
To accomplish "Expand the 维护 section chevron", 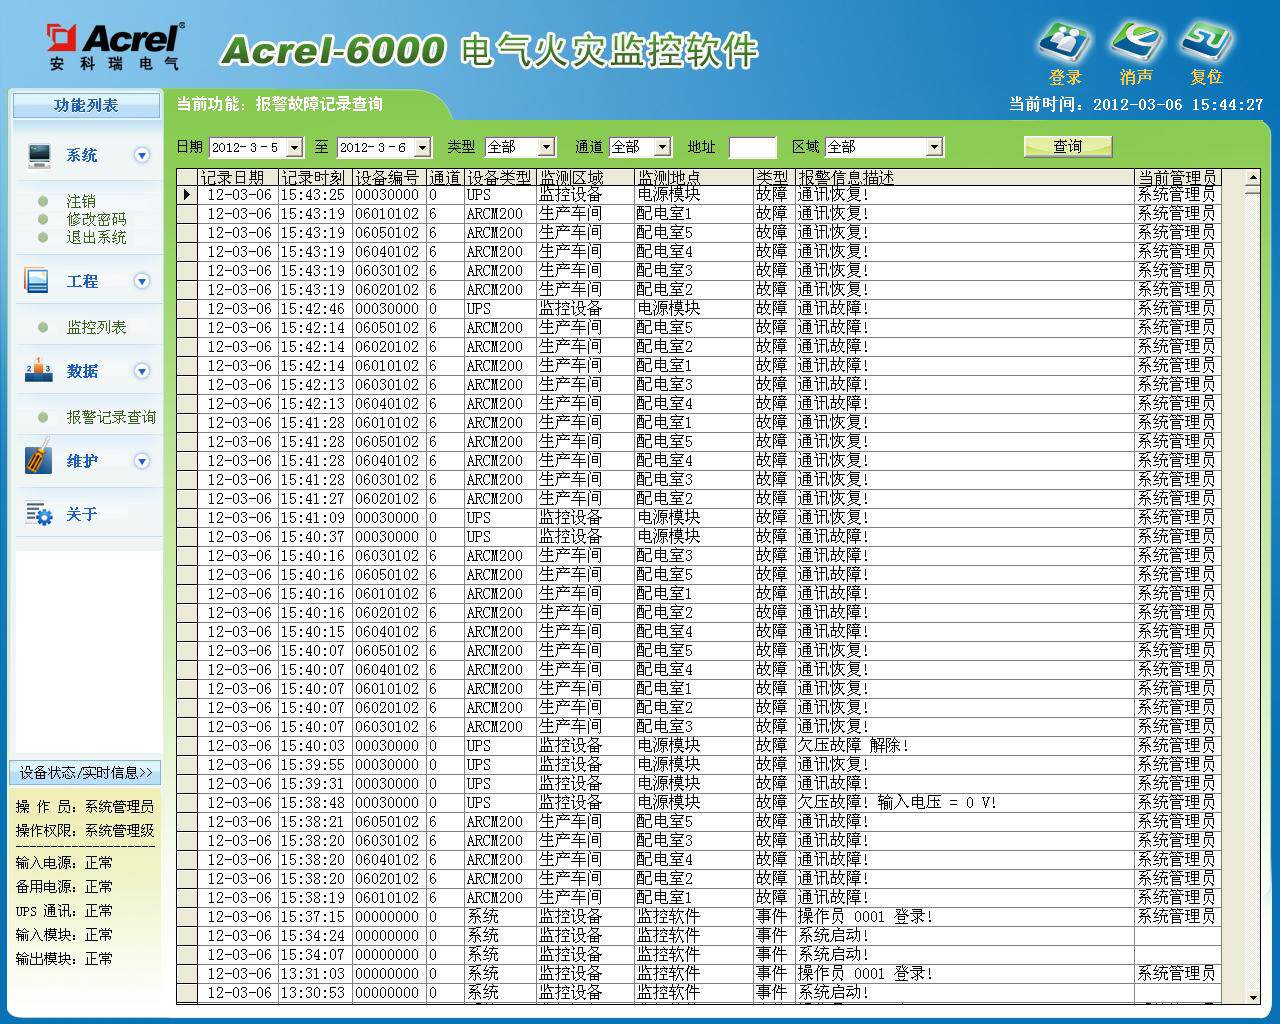I will click(142, 461).
